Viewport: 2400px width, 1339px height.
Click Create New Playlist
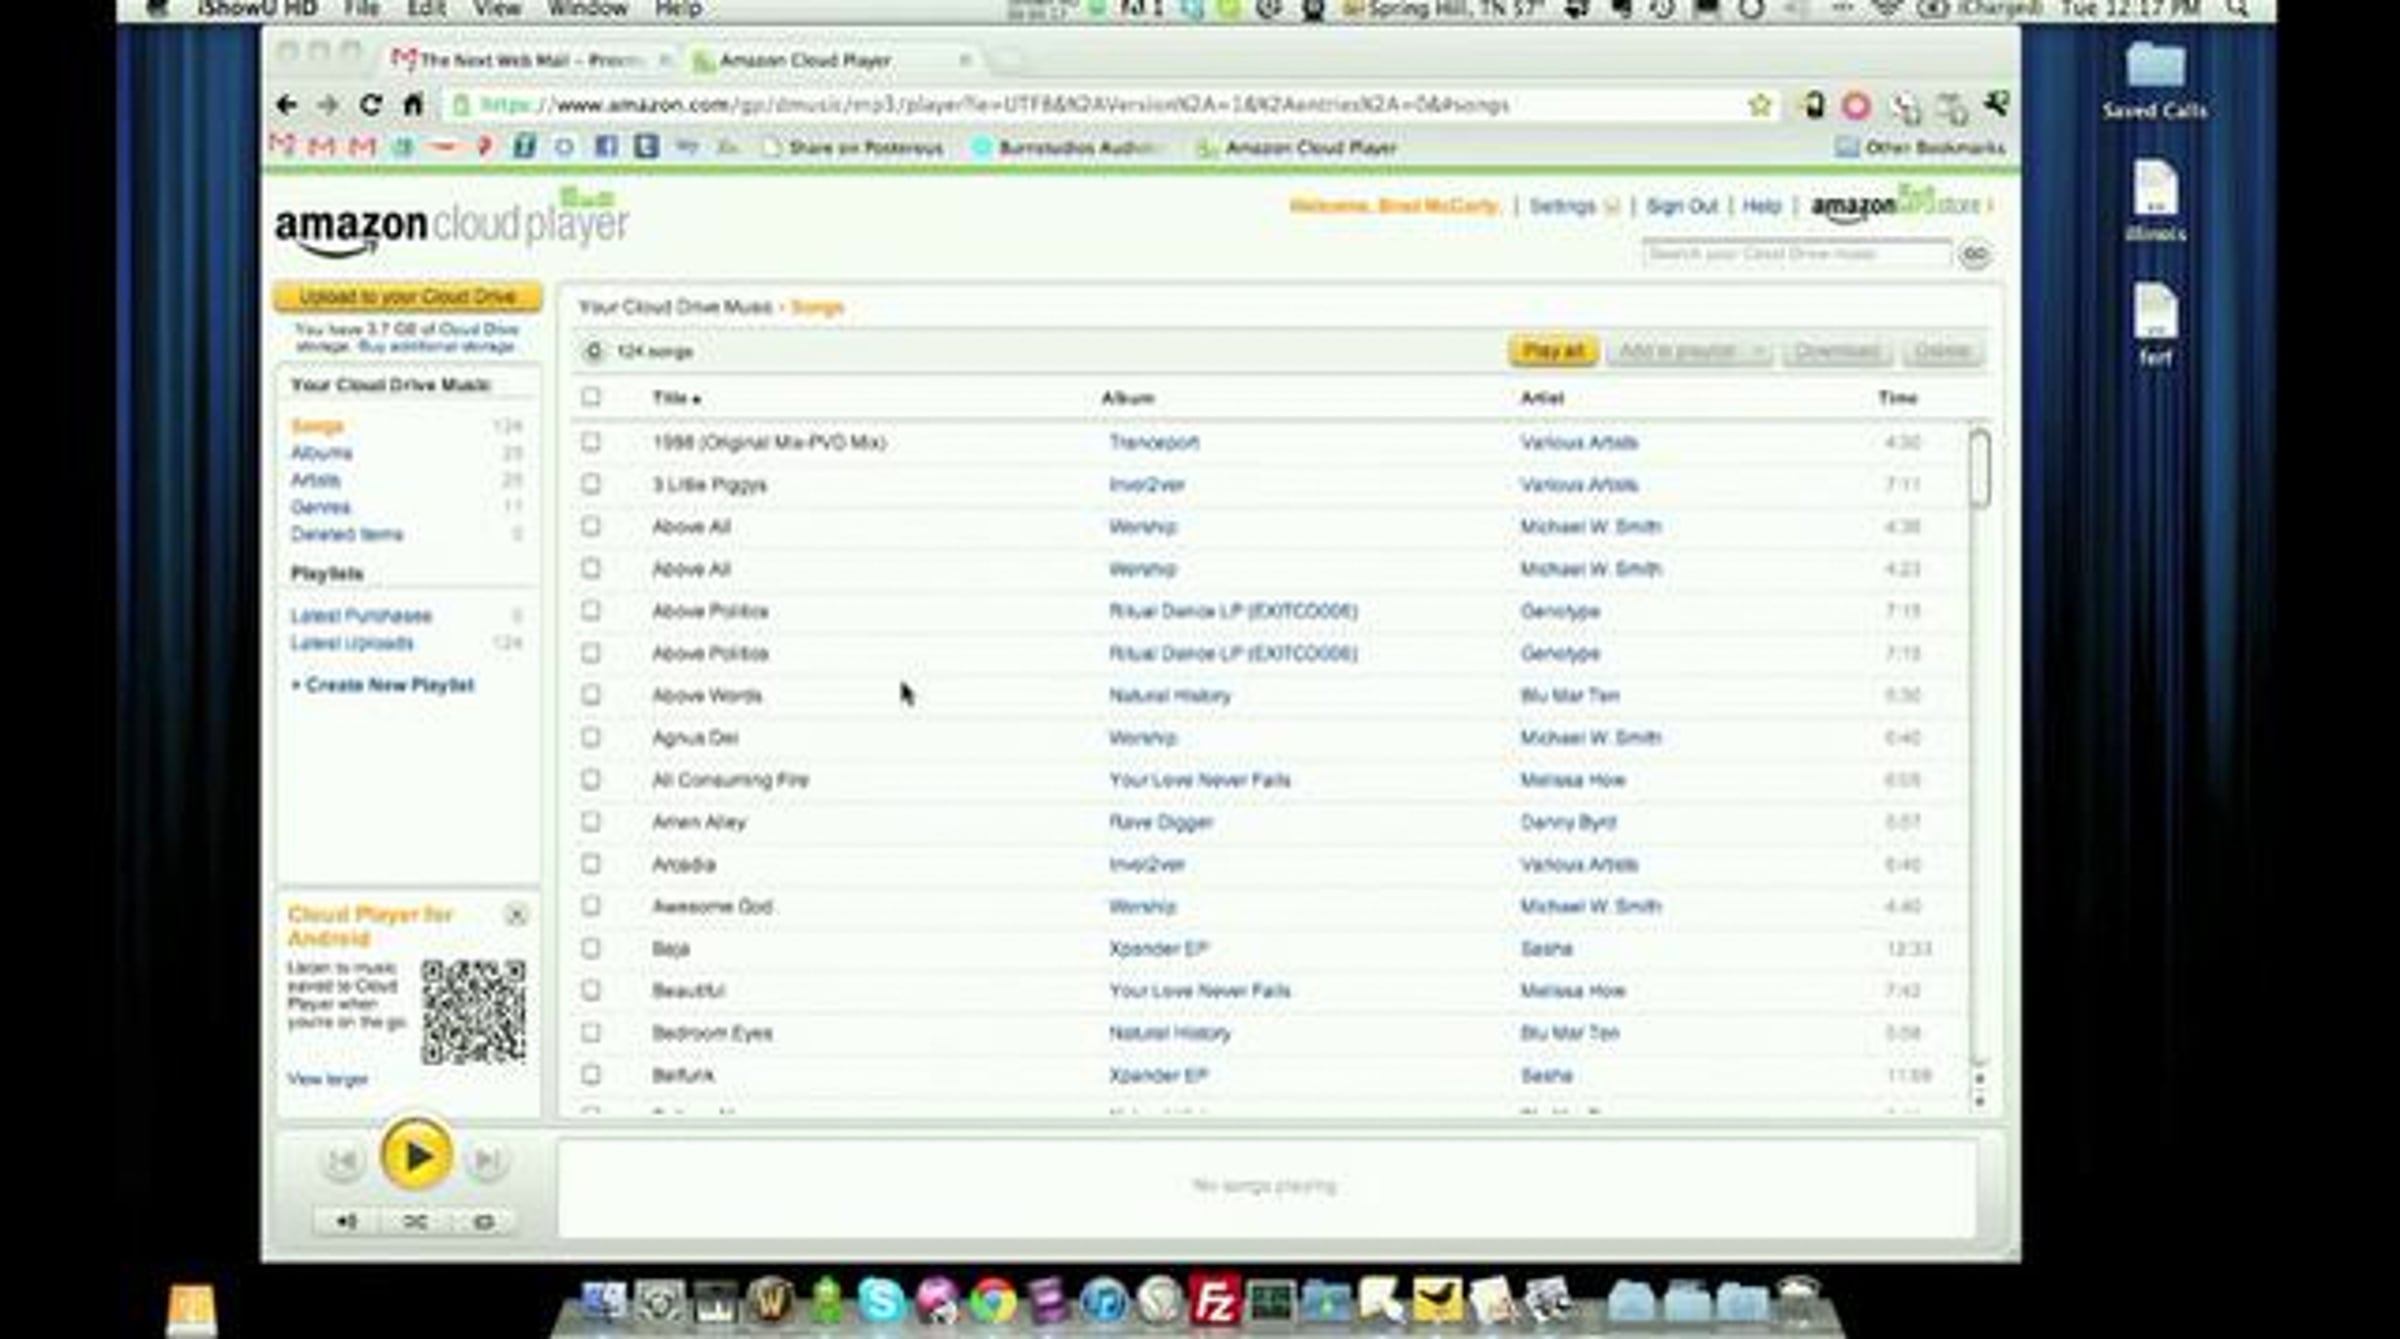(383, 685)
